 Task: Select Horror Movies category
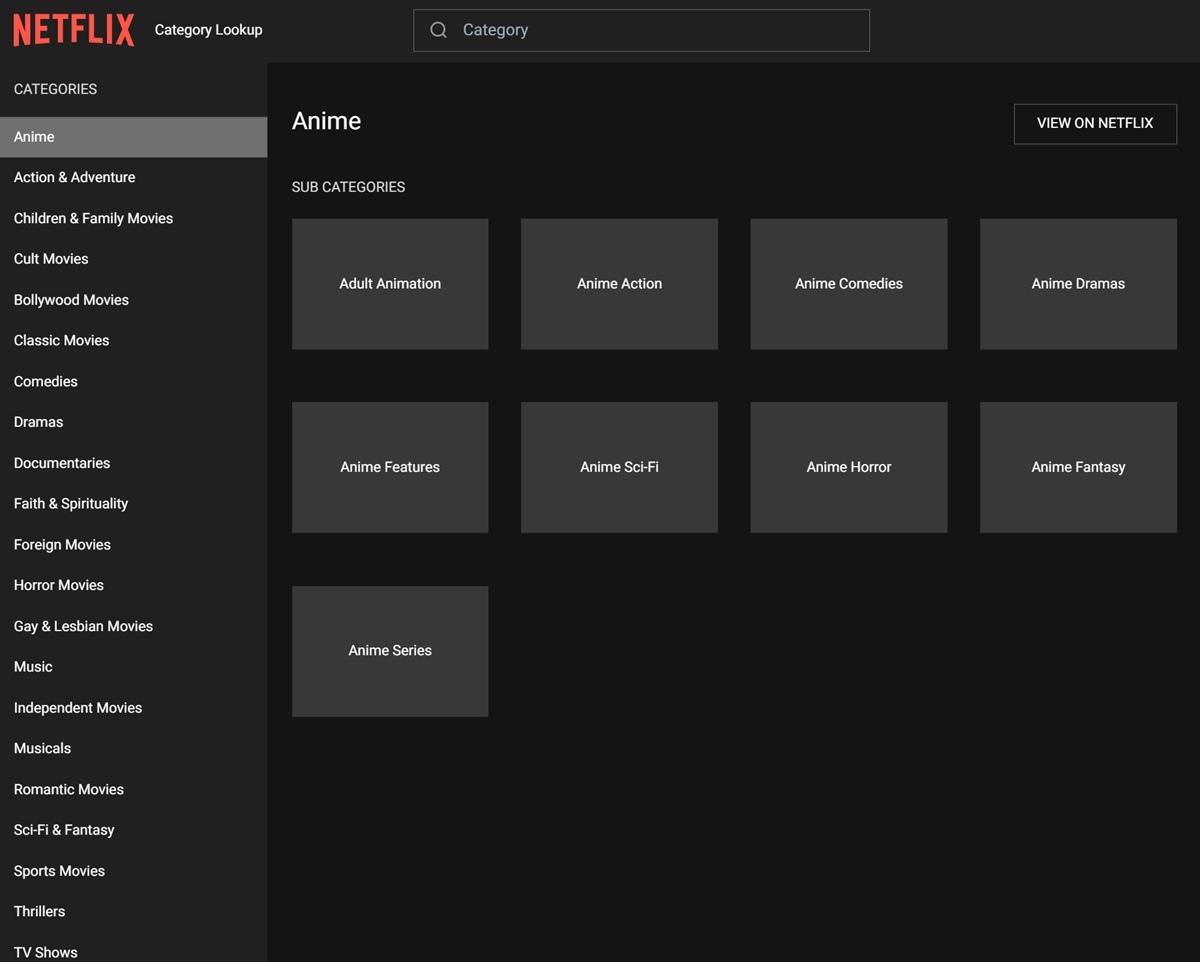coord(133,585)
